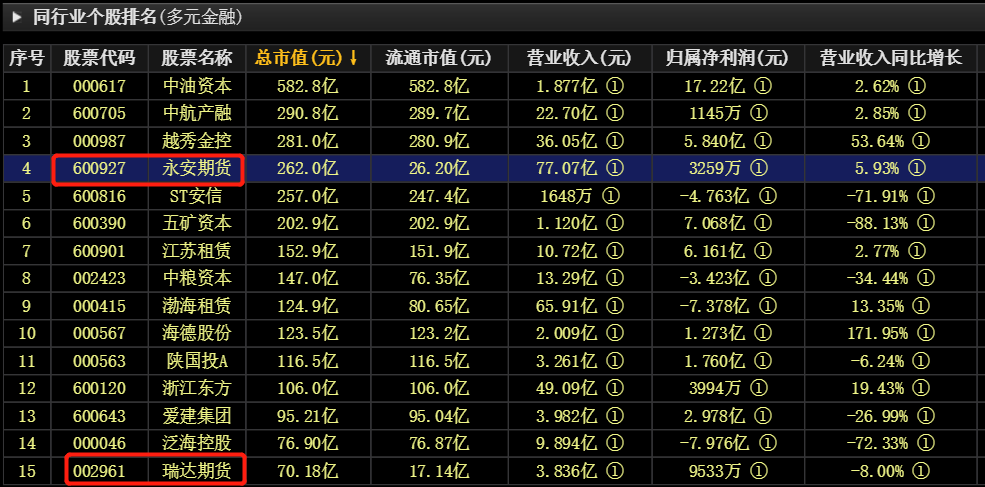Open info icon beside 1648万 revenue
The image size is (985, 487).
coord(610,196)
